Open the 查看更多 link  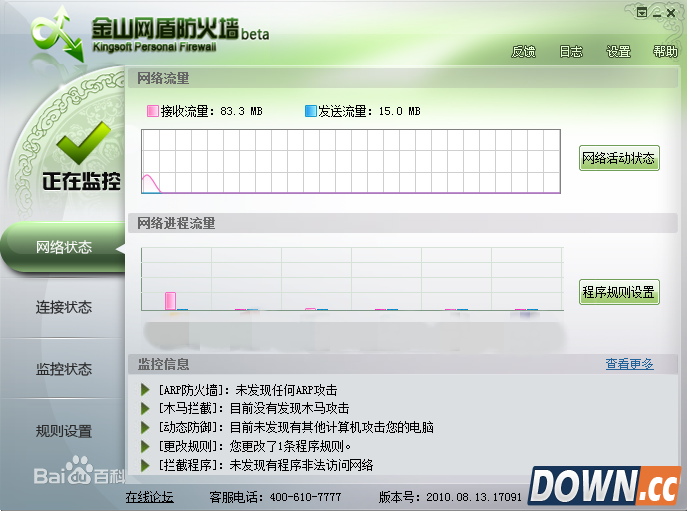pos(630,364)
